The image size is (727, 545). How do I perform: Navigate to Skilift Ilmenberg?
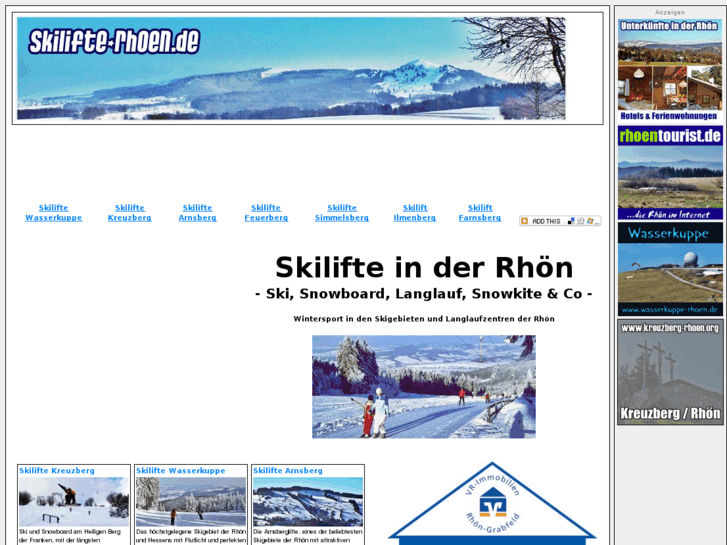(x=415, y=212)
